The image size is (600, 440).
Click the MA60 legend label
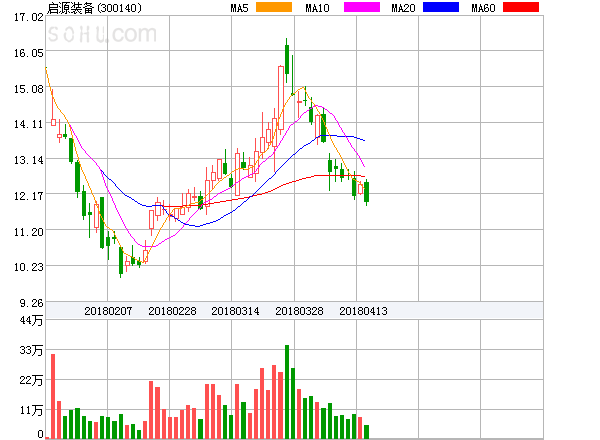coord(483,8)
